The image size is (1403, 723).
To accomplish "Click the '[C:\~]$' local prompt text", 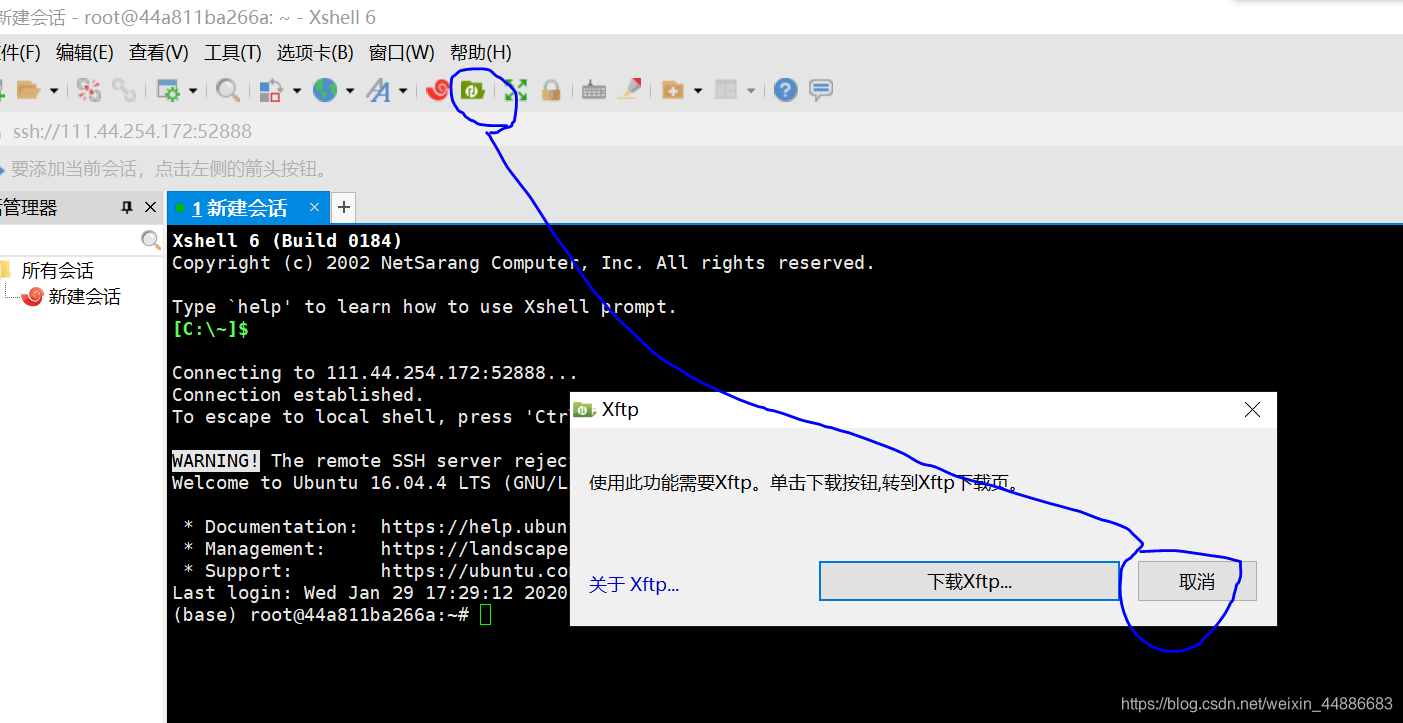I will (x=210, y=329).
